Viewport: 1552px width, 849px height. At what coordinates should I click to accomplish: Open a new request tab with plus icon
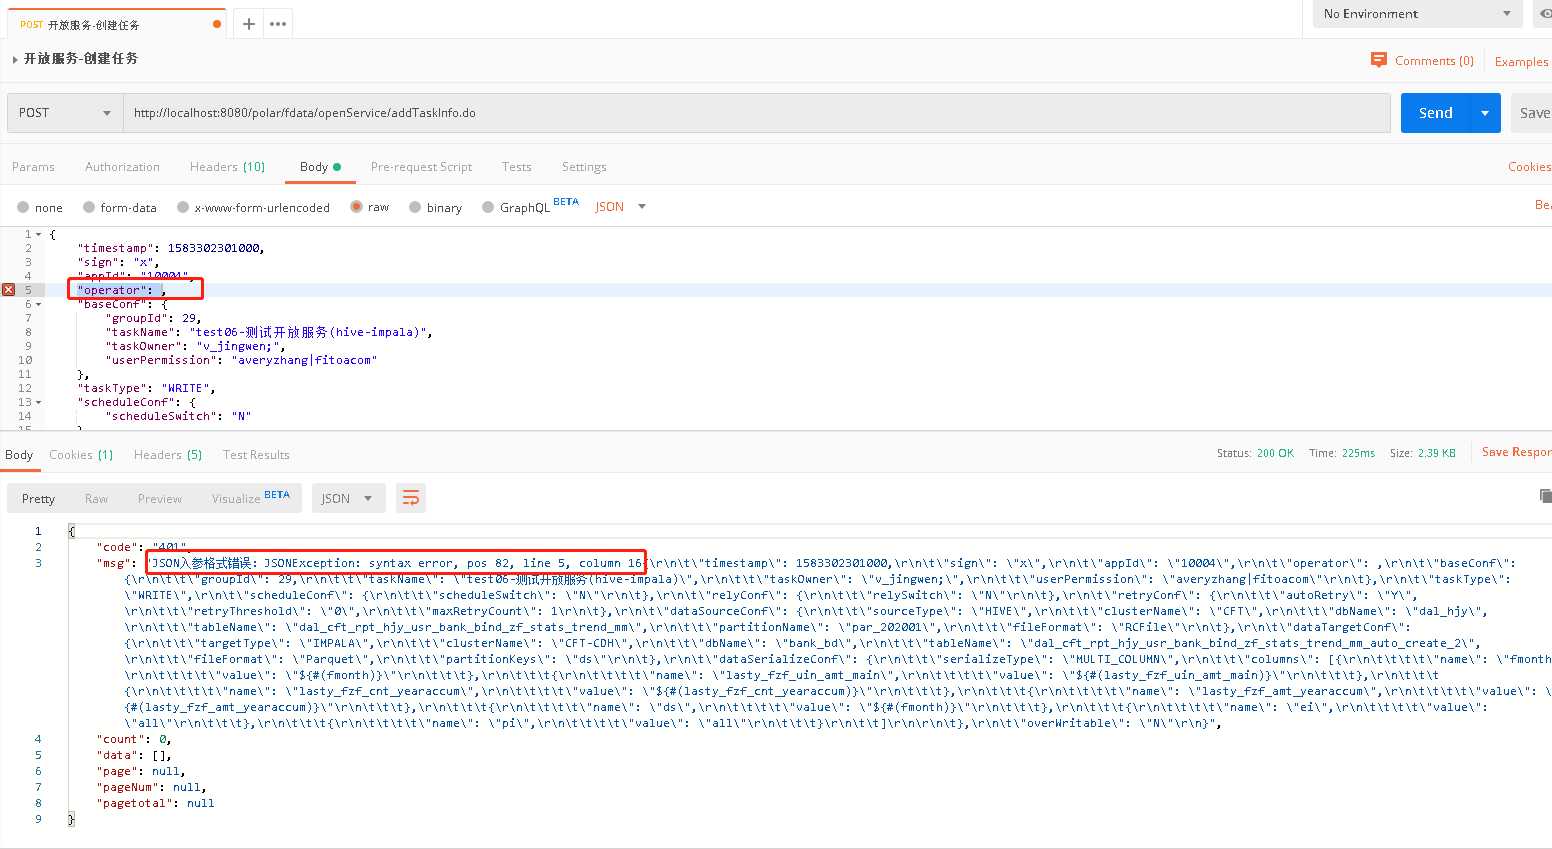click(249, 24)
